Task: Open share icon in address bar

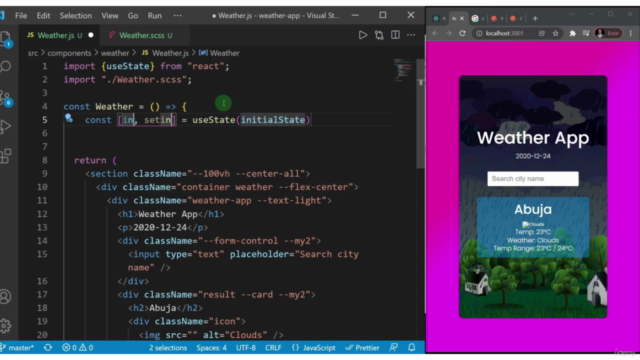Action: pos(542,33)
